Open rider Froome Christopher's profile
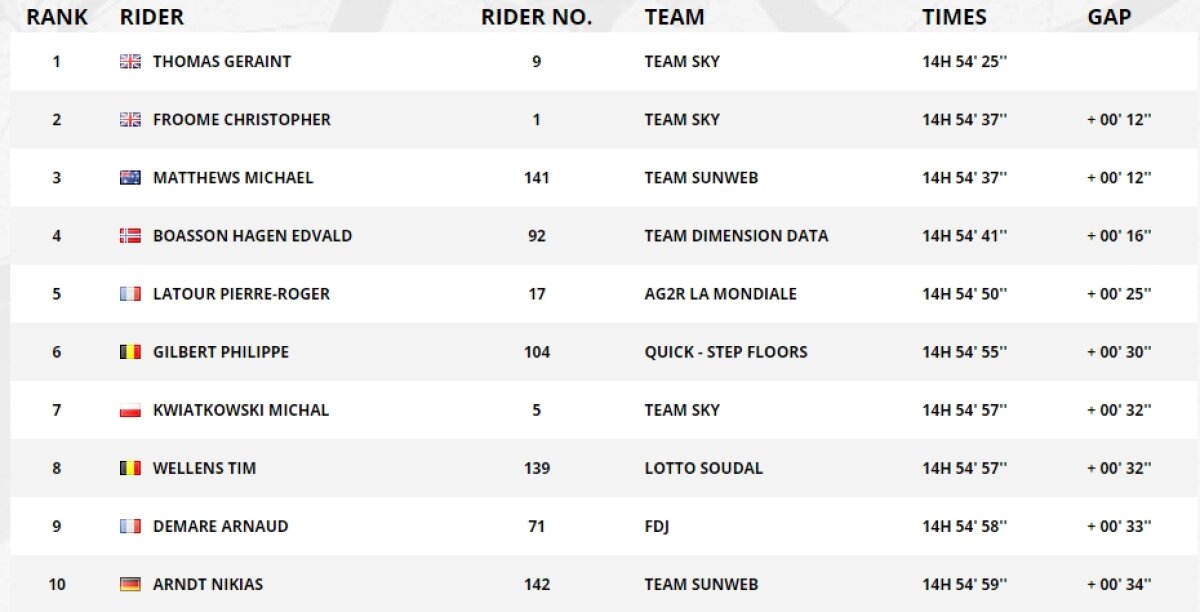Viewport: 1200px width, 612px height. [241, 120]
